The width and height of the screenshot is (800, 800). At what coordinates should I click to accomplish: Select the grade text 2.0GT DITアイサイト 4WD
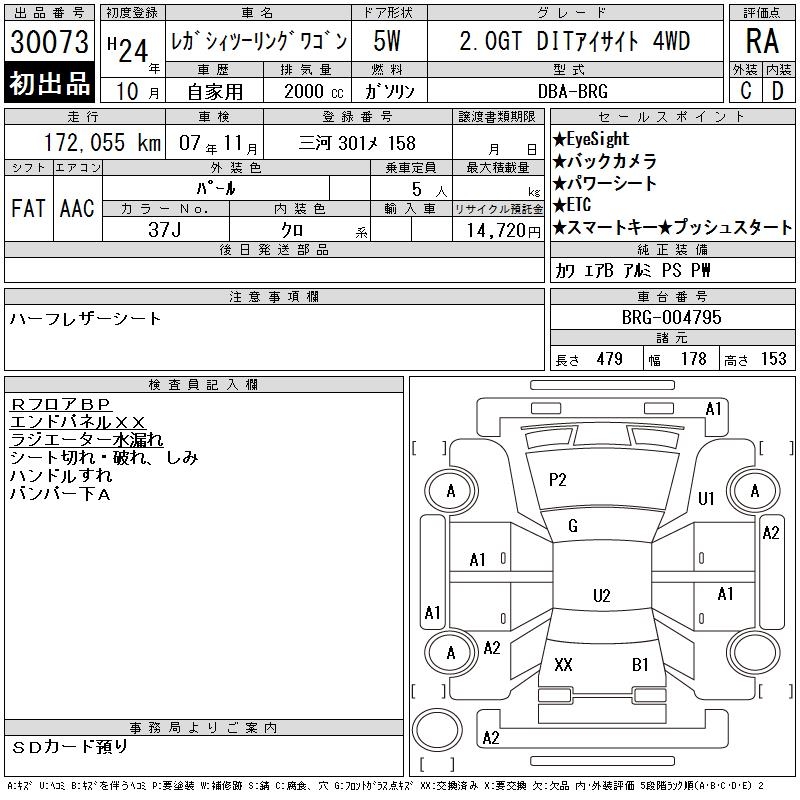[x=574, y=41]
